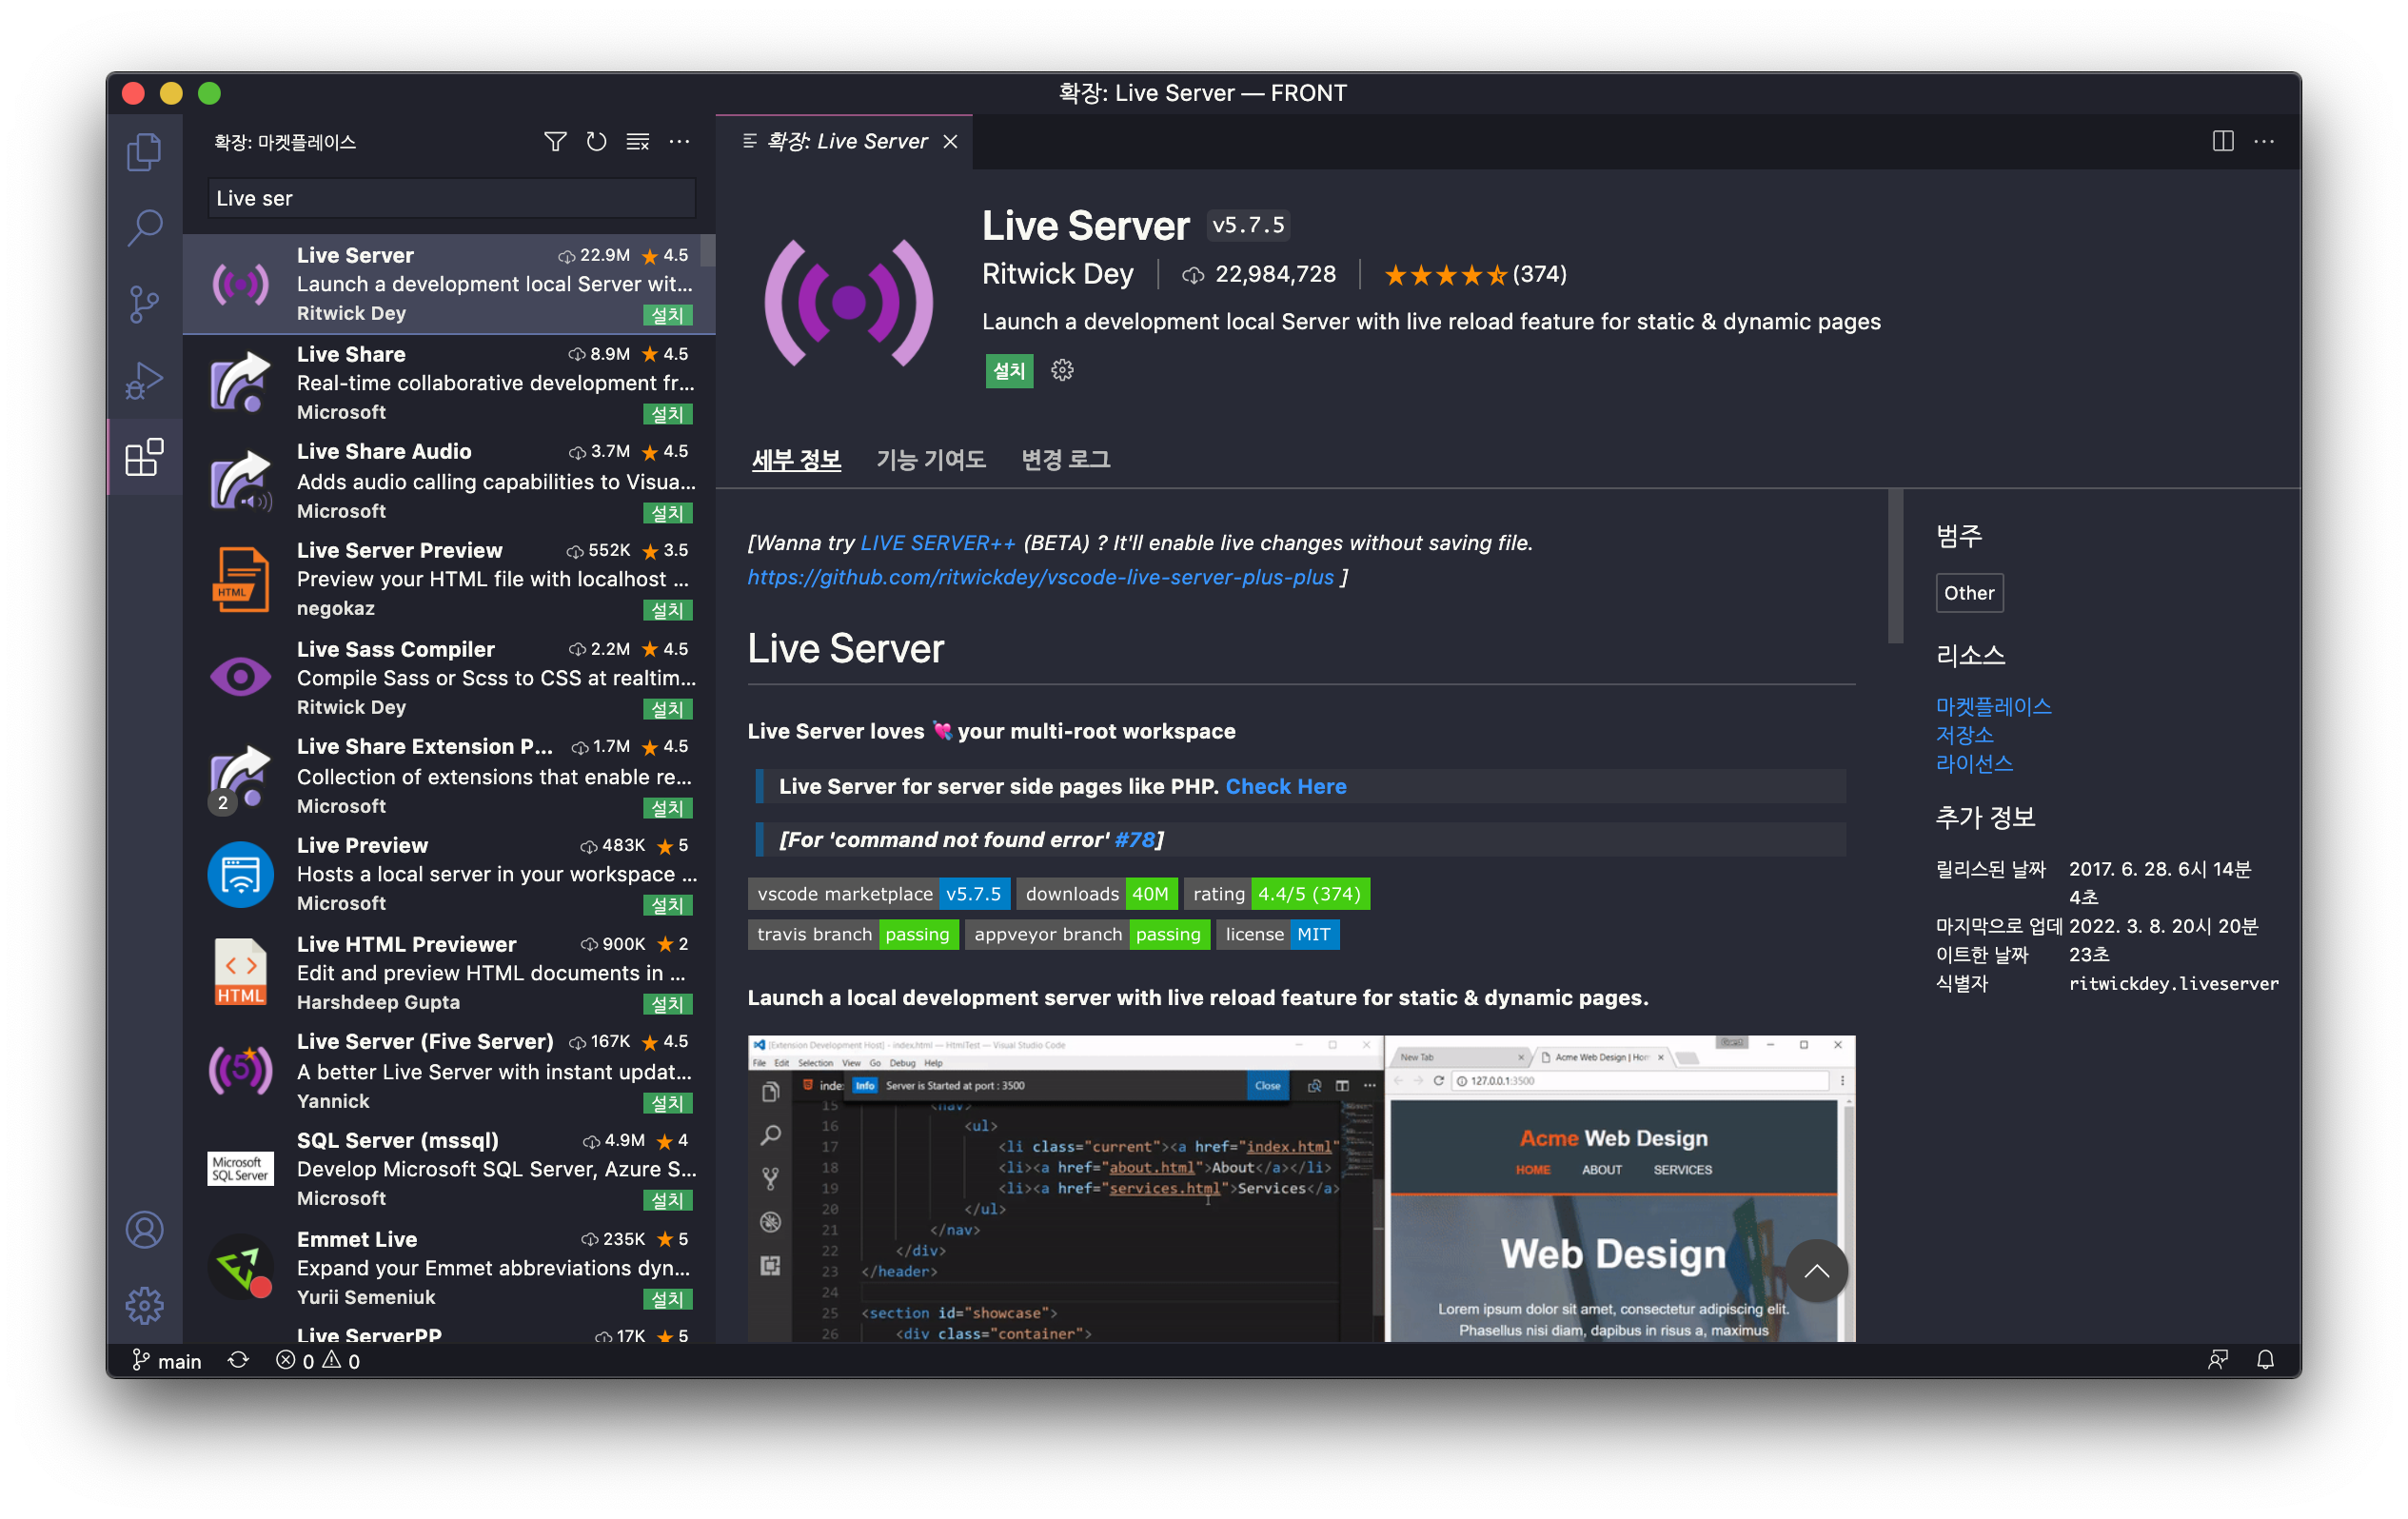
Task: Click the star rating (374) in header
Action: click(1474, 274)
